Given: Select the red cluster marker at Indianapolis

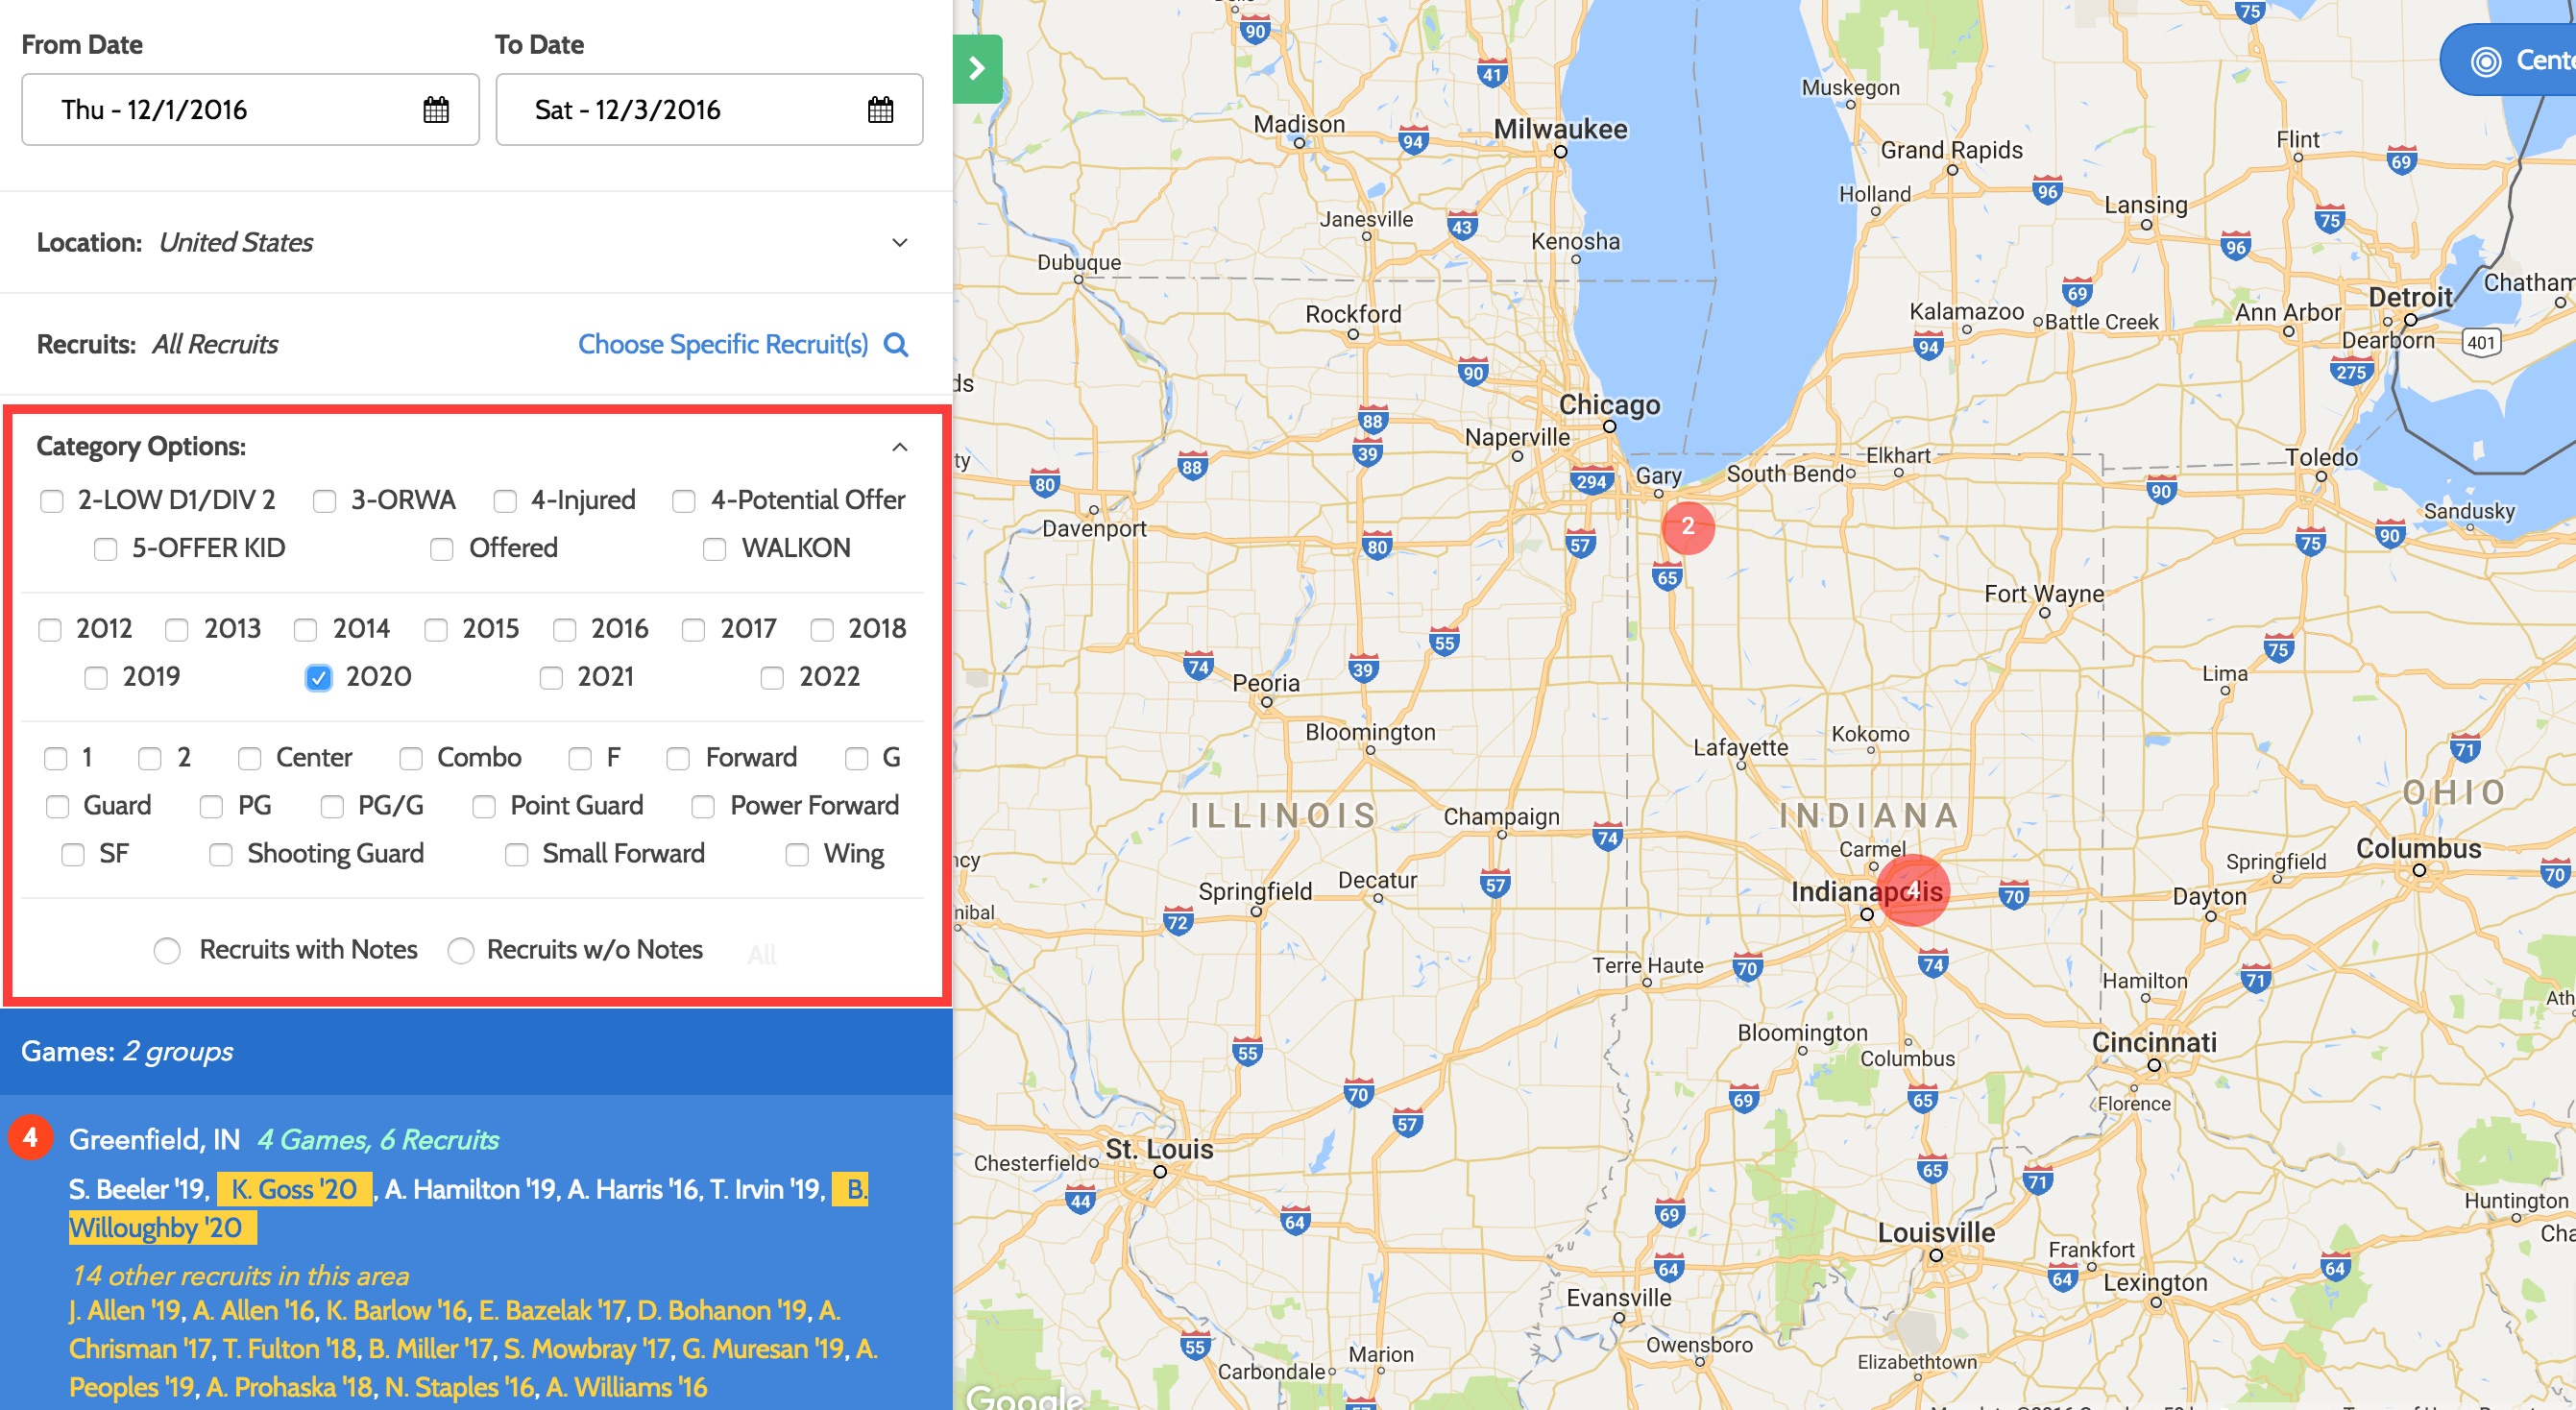Looking at the screenshot, I should pyautogui.click(x=1913, y=889).
